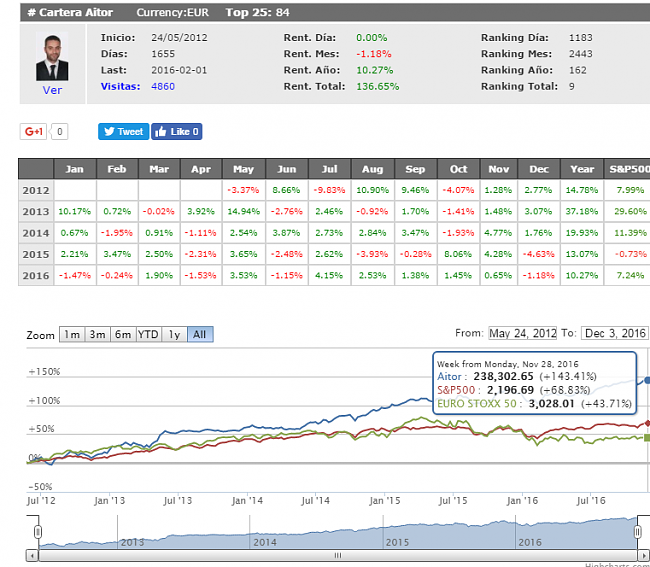The width and height of the screenshot is (650, 567).
Task: Click the 2015 row label
Action: tap(36, 254)
